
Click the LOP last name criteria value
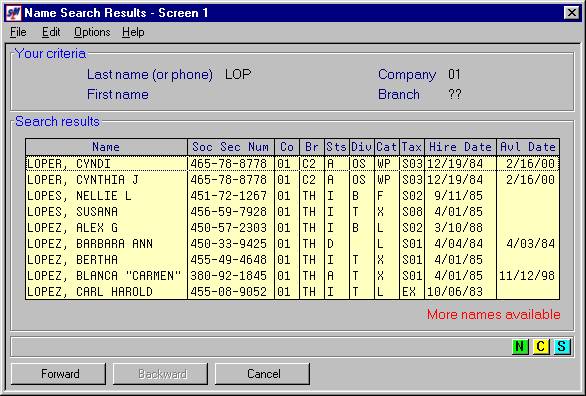pyautogui.click(x=238, y=74)
